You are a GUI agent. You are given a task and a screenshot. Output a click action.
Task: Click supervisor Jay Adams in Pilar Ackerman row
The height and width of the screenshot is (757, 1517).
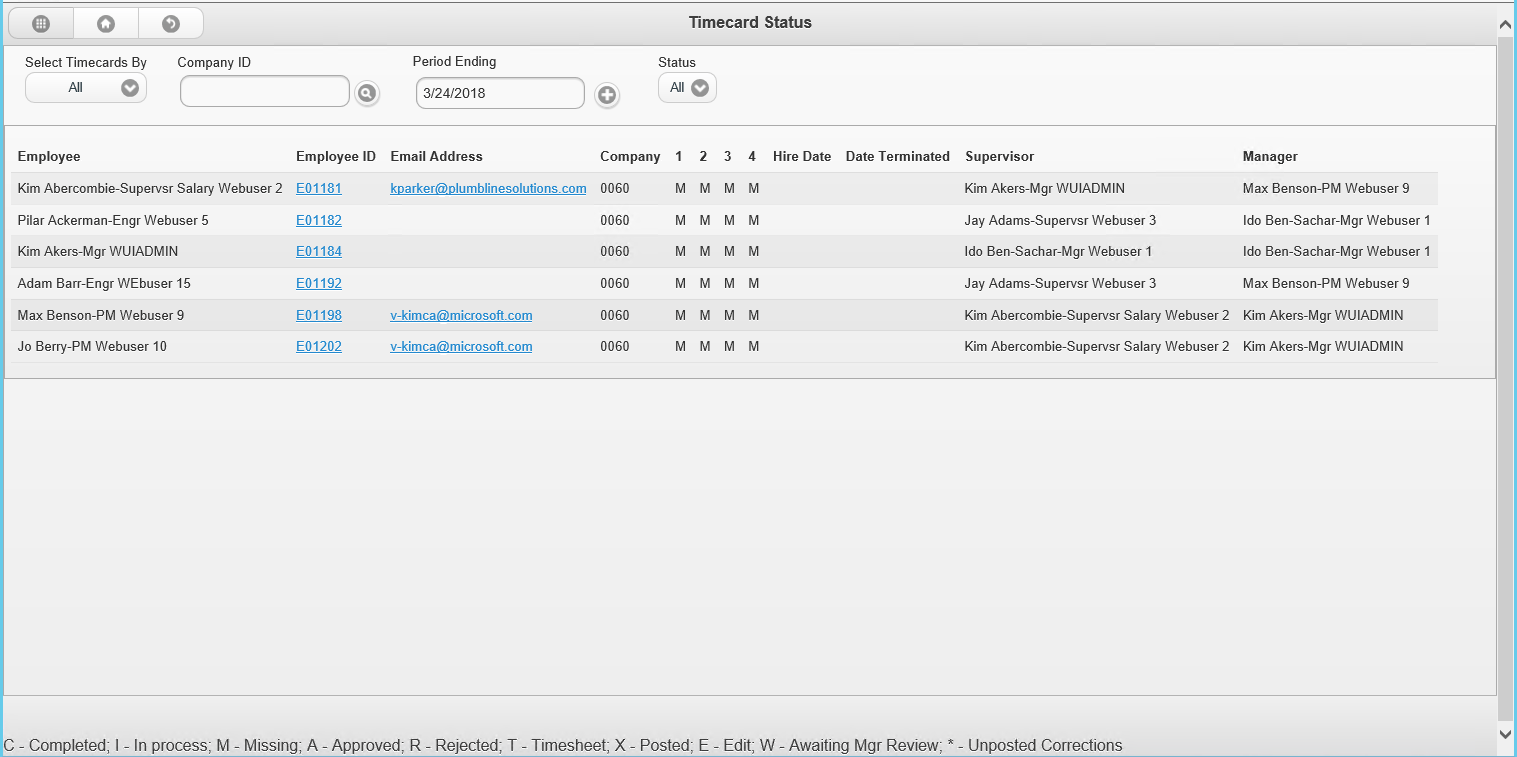(1061, 220)
